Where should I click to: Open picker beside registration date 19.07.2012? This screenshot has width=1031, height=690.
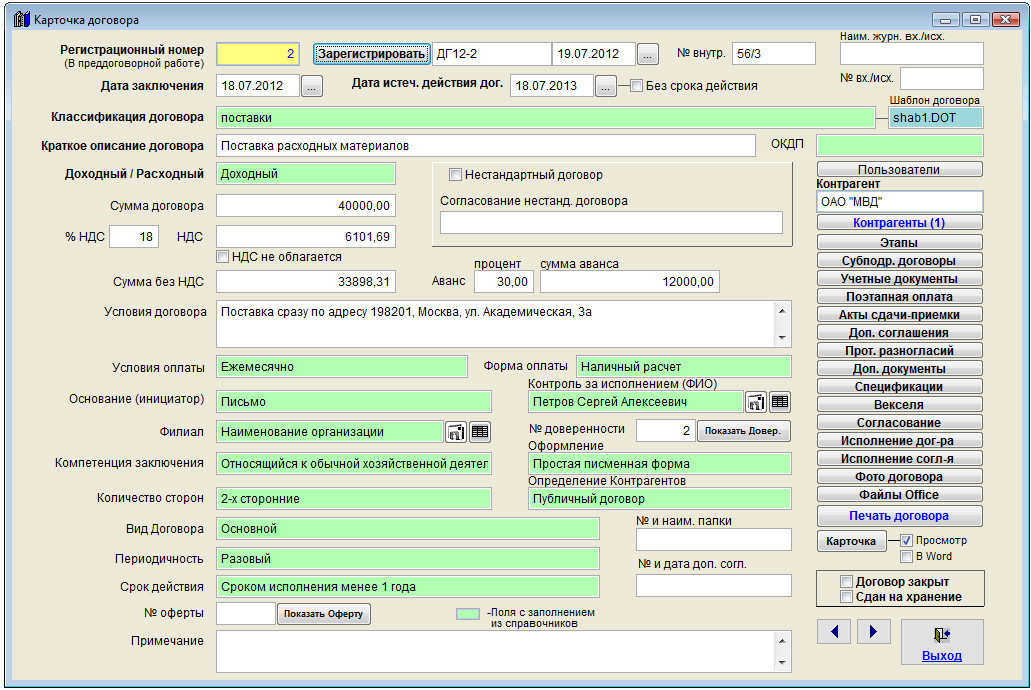point(648,54)
